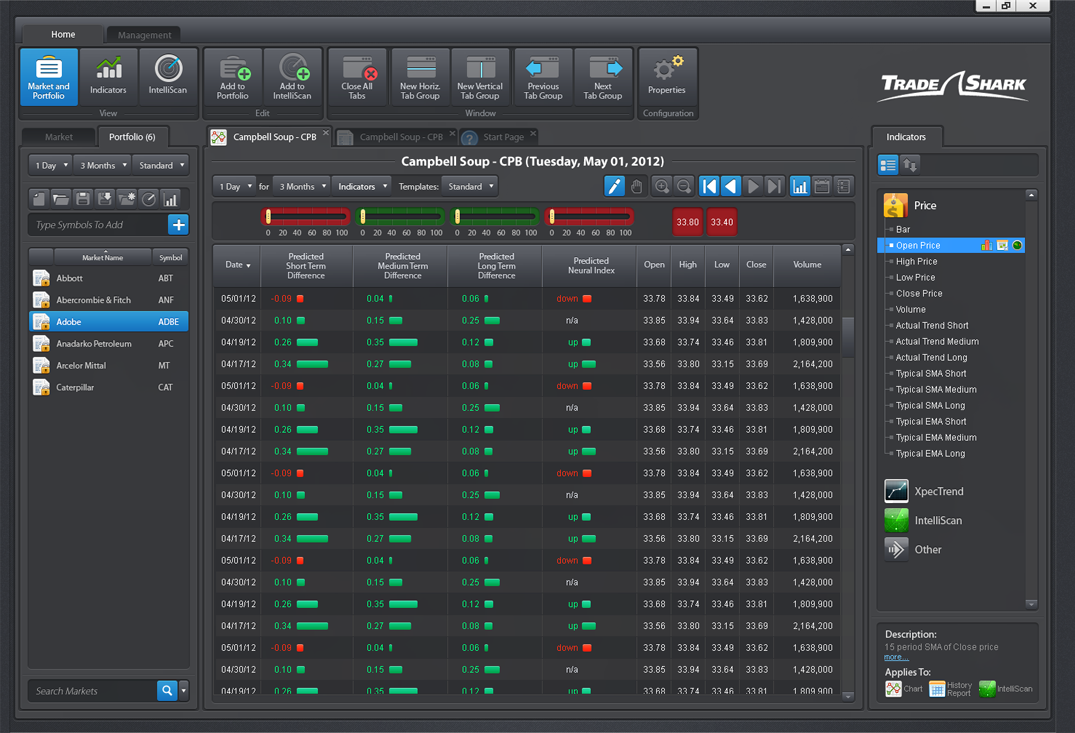1075x733 pixels.
Task: Toggle list report view button
Action: (844, 186)
